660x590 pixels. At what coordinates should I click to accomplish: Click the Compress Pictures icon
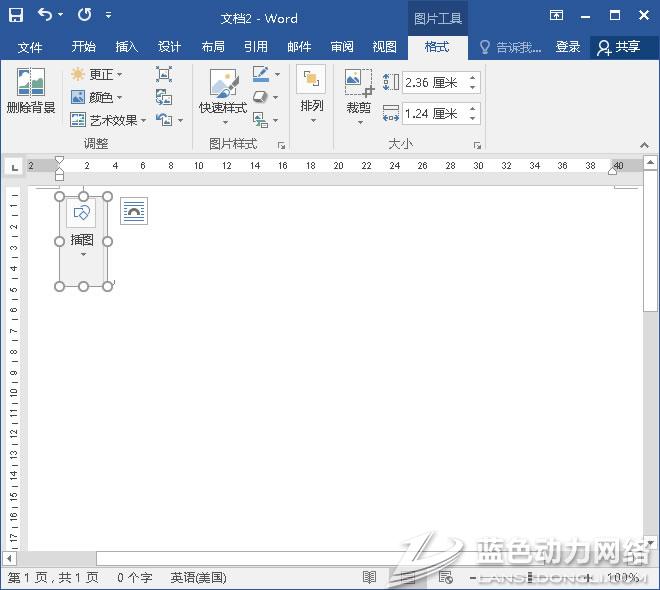tap(164, 74)
